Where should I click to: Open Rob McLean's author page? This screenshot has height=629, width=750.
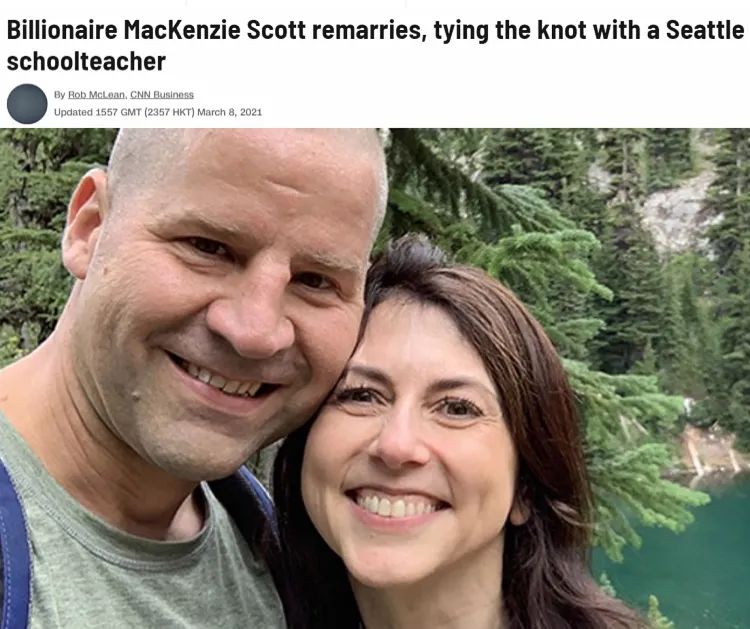coord(97,95)
